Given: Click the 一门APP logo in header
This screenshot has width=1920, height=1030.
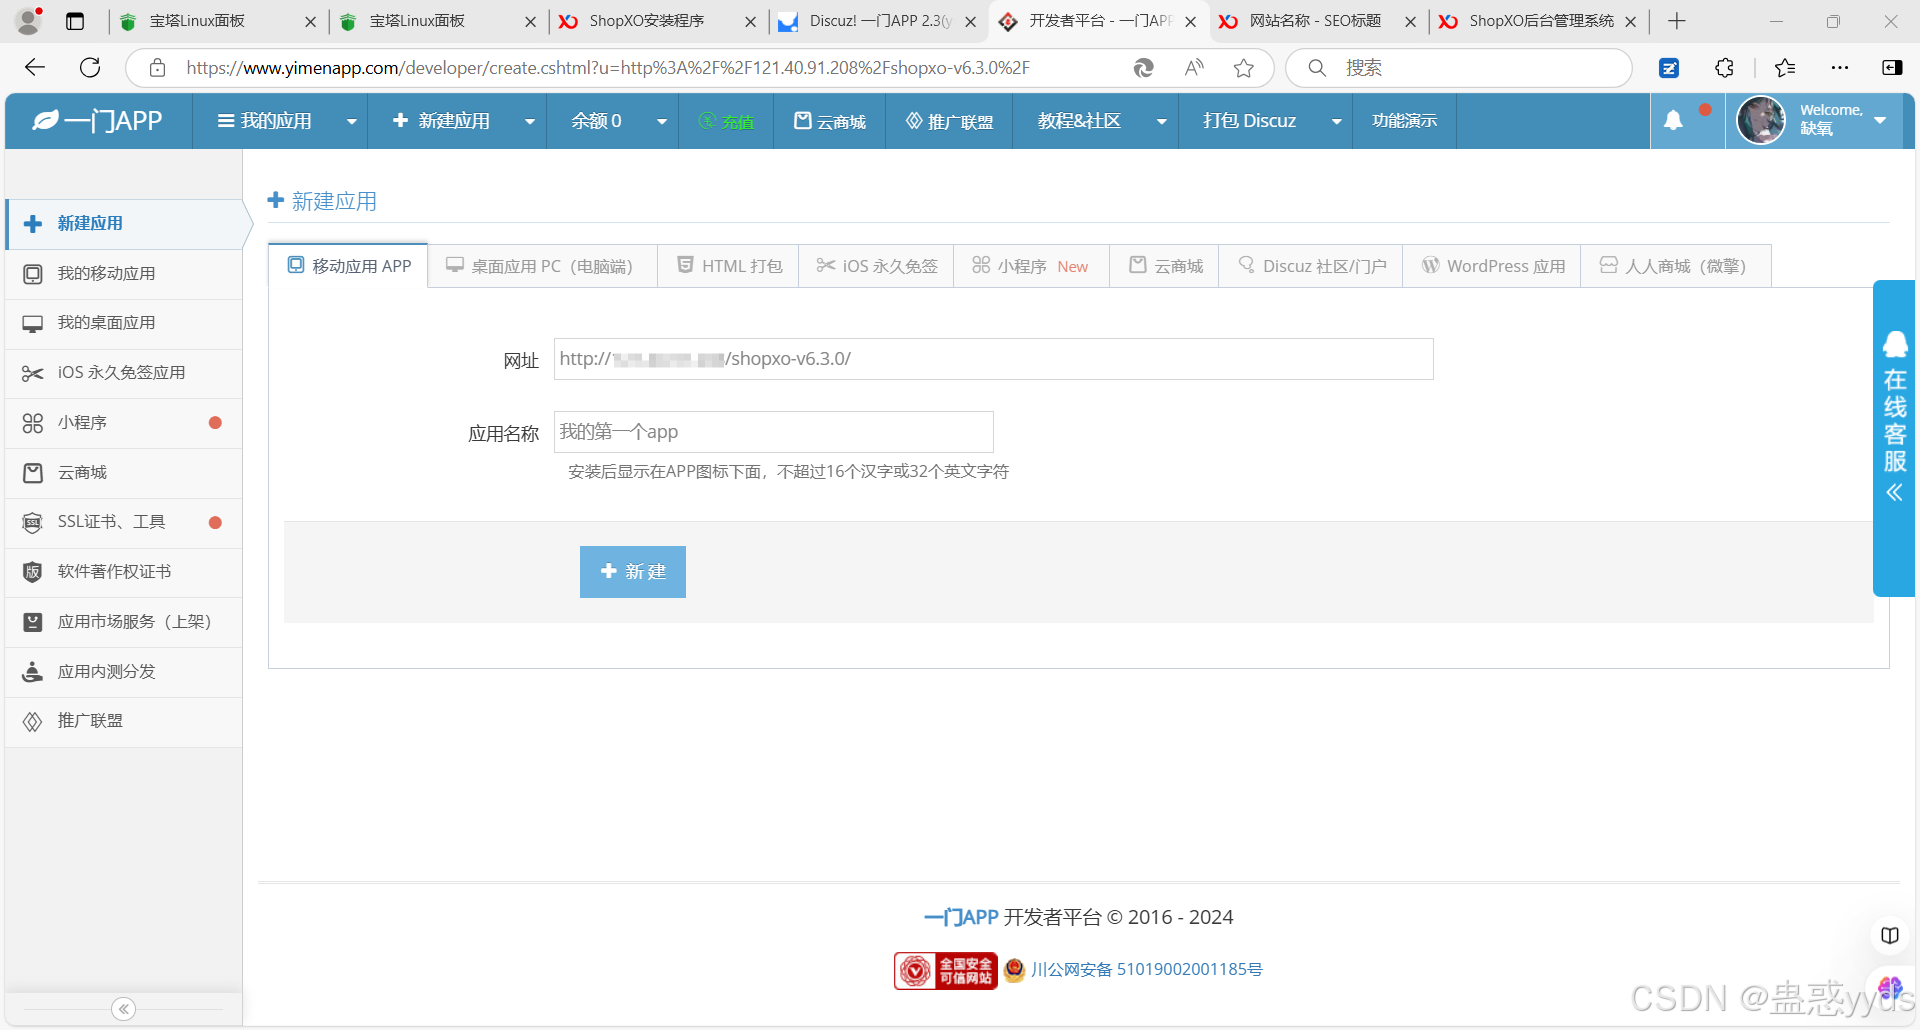Looking at the screenshot, I should pos(98,121).
